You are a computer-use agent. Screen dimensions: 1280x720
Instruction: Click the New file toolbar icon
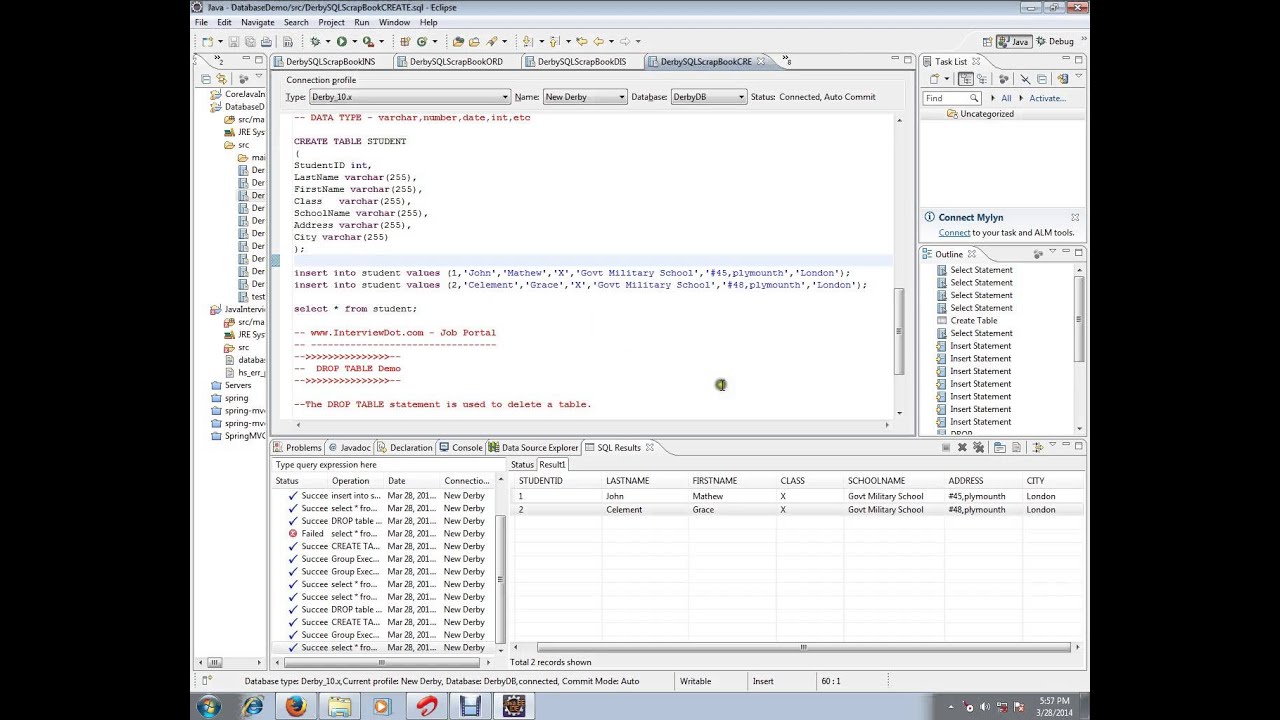[207, 42]
